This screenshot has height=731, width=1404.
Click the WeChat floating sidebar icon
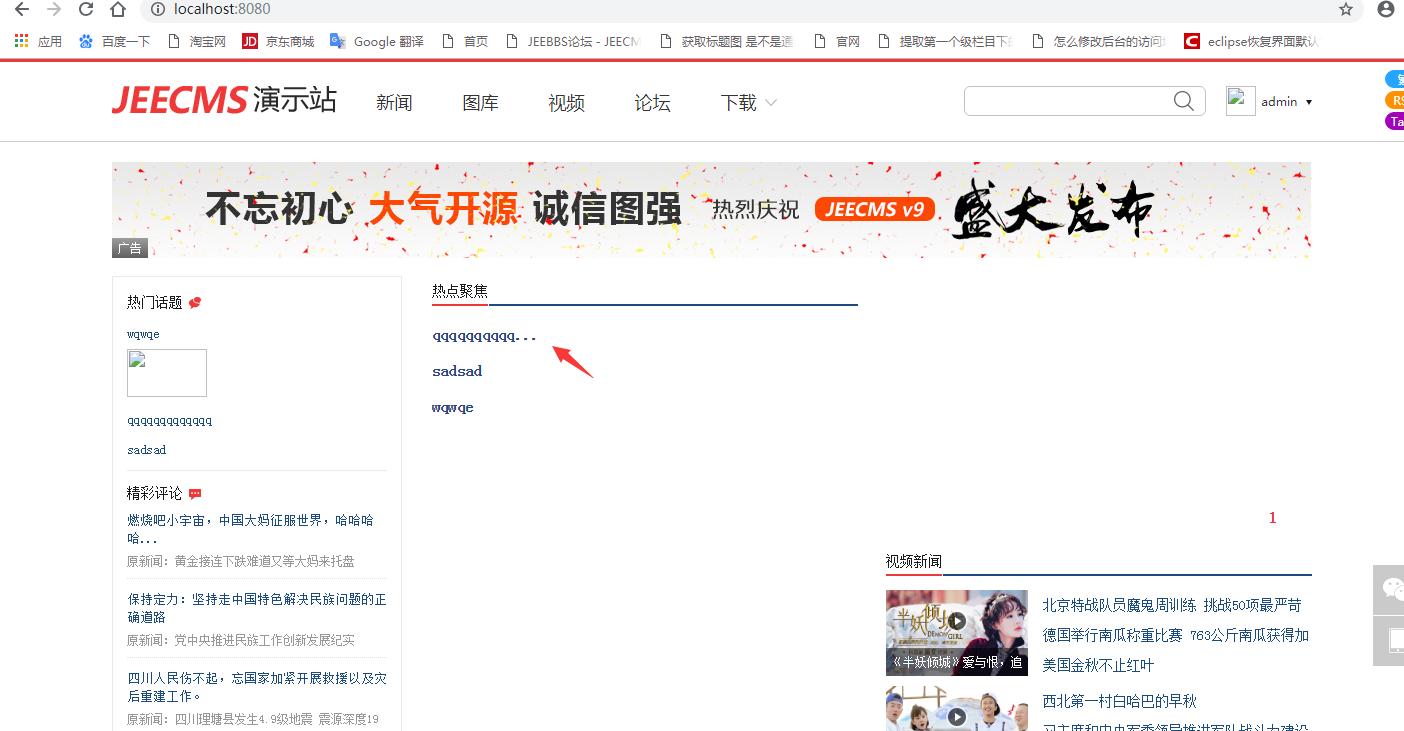pyautogui.click(x=1390, y=588)
